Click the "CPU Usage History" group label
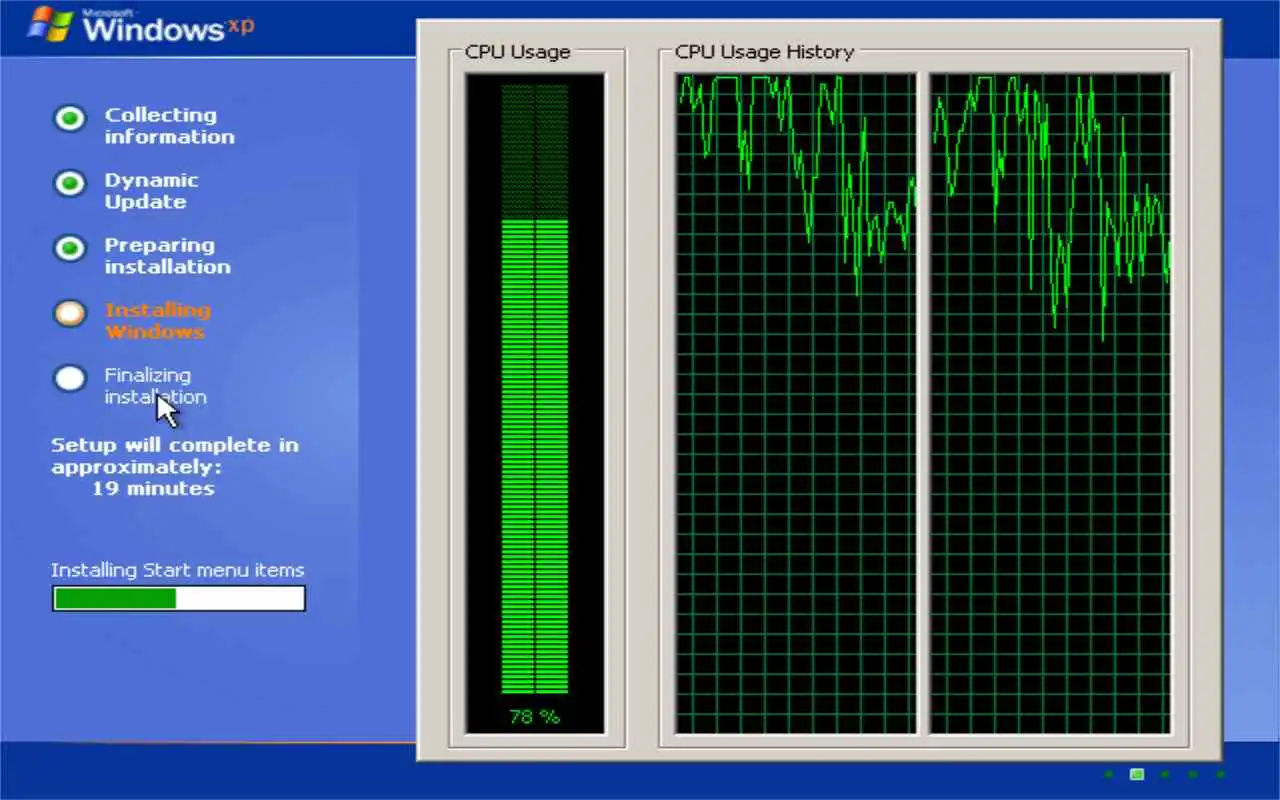1280x800 pixels. click(x=764, y=52)
